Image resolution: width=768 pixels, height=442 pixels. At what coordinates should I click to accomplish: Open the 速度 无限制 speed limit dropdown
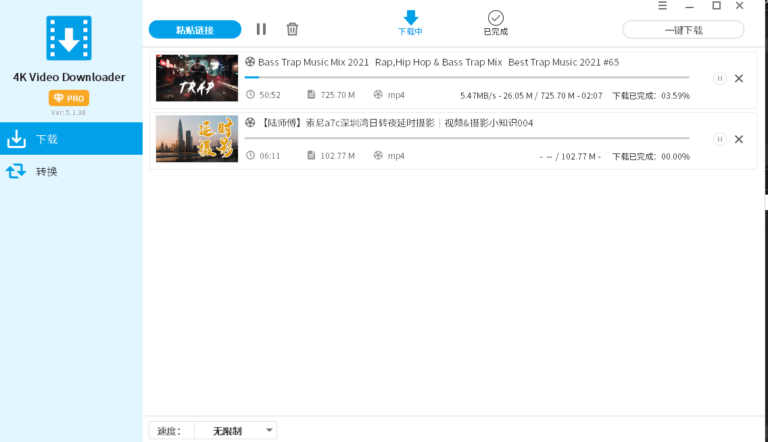(236, 431)
